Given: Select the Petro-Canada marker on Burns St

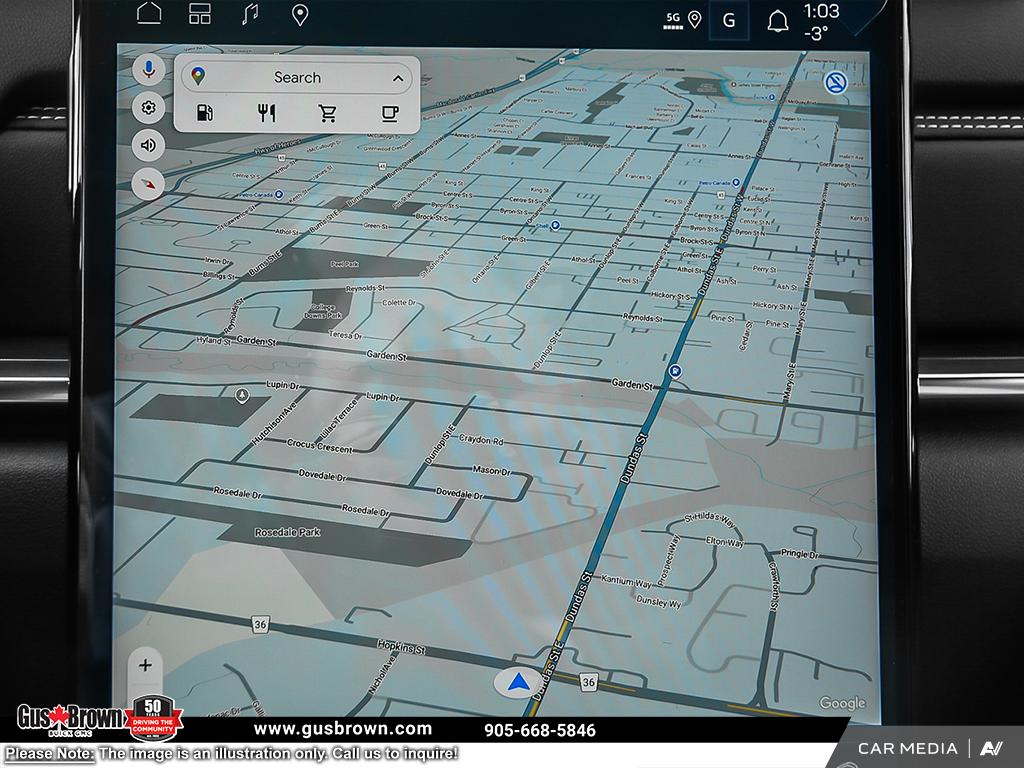Looking at the screenshot, I should coord(278,193).
